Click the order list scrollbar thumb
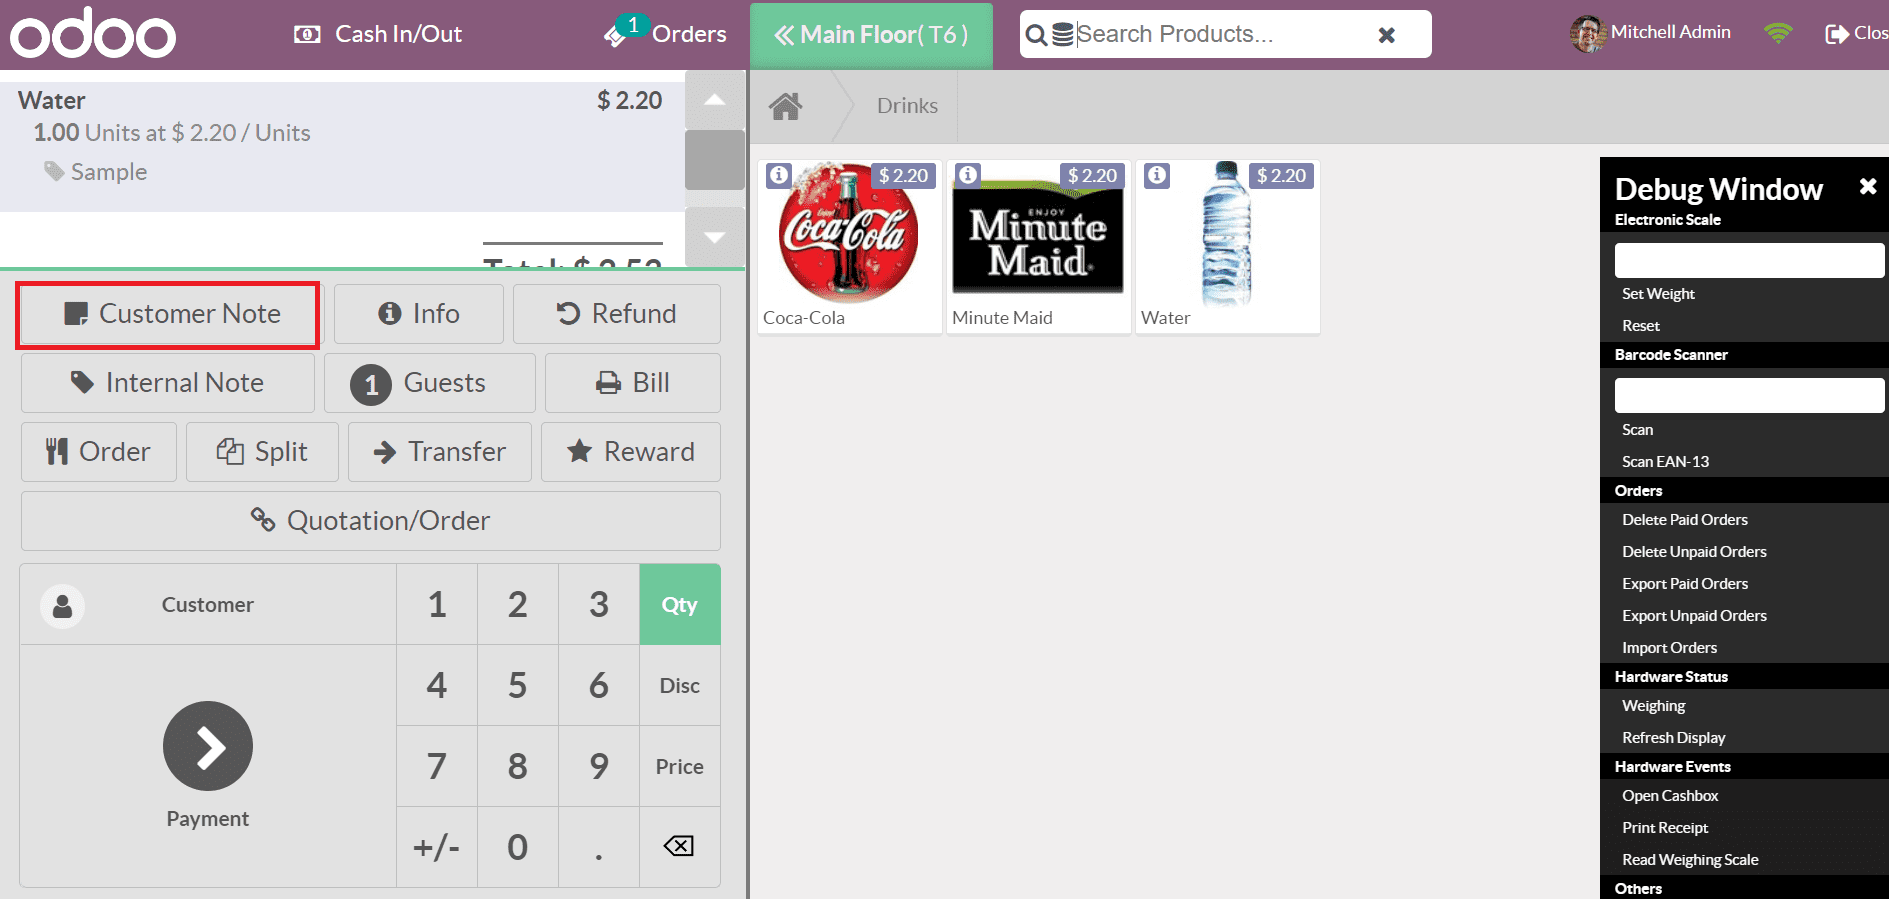 (714, 159)
